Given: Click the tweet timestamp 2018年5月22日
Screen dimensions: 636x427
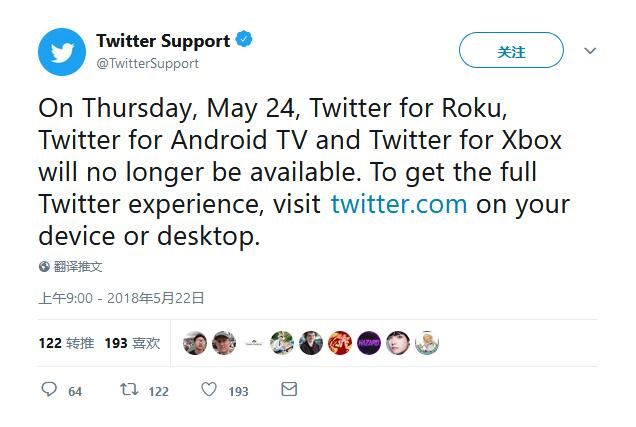Looking at the screenshot, I should click(x=155, y=297).
